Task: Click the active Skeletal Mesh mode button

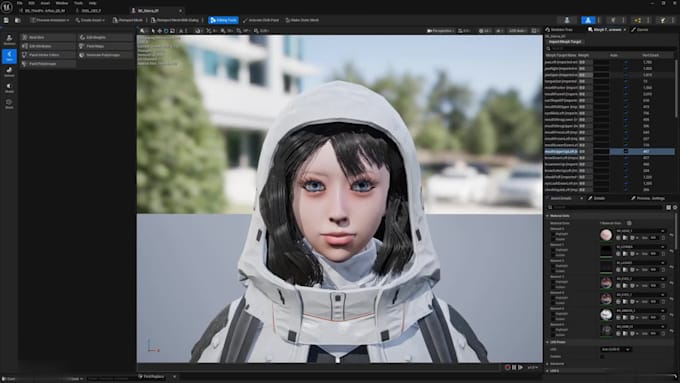Action: tap(588, 20)
